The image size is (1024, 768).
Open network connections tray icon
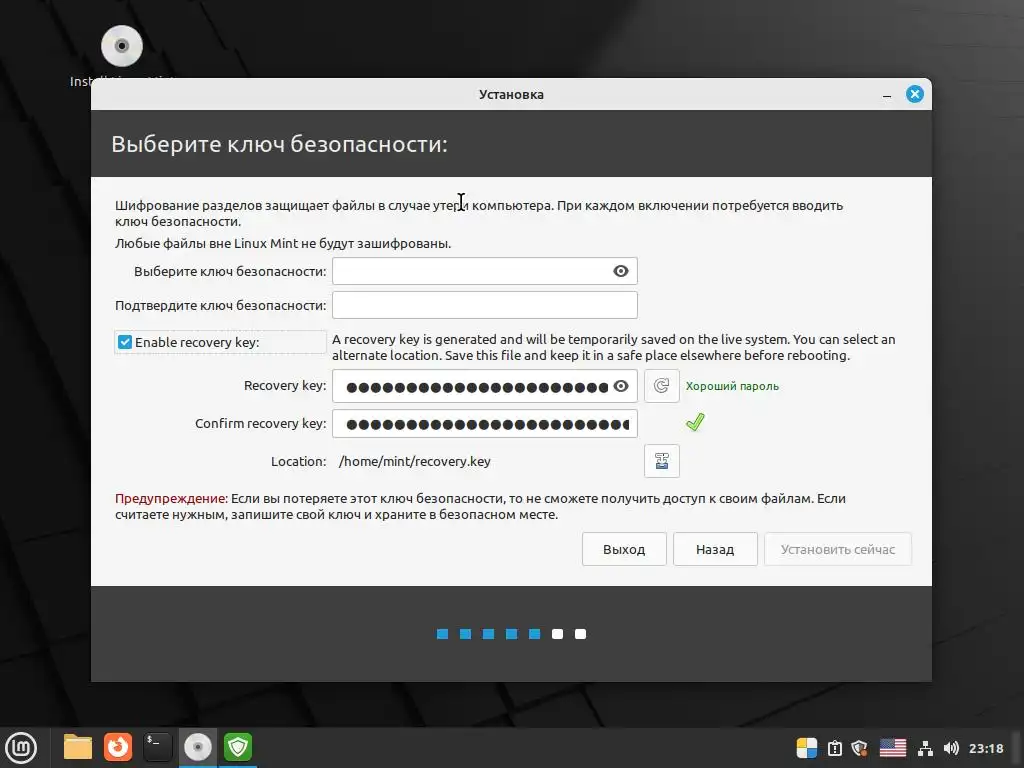925,748
